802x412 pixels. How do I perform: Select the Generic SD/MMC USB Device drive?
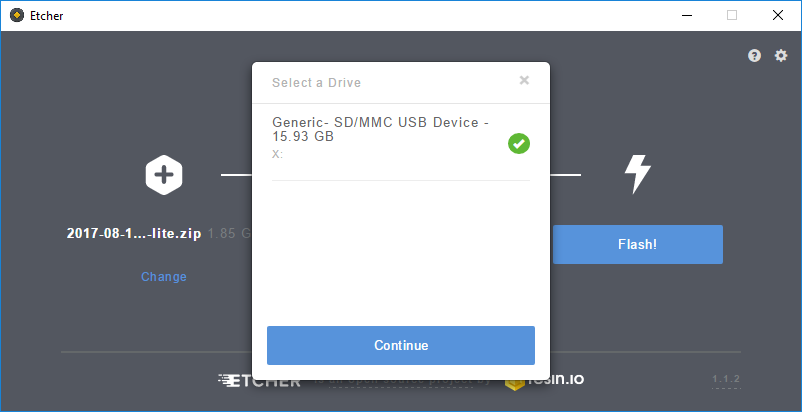coord(380,130)
